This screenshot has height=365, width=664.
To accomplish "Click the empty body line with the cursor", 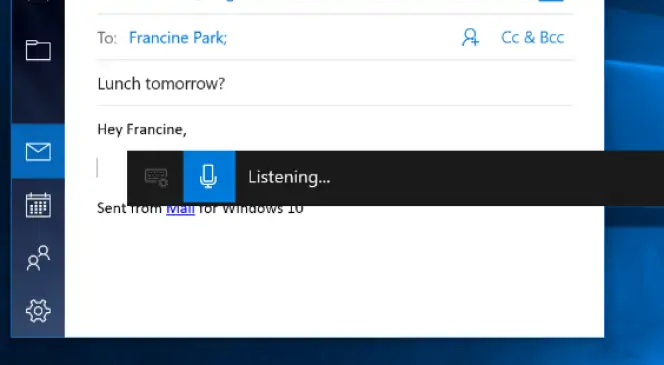I will [x=111, y=168].
